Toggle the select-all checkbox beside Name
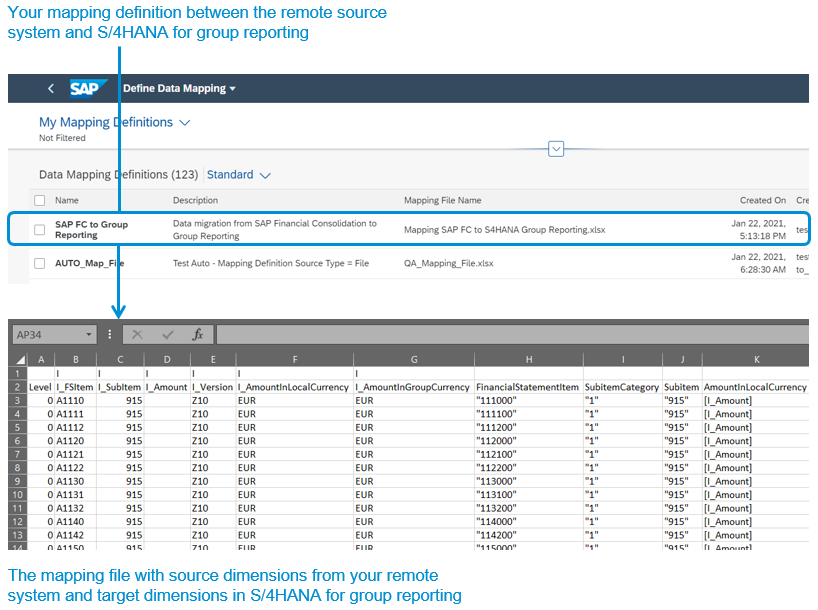Viewport: 818px width, 610px height. [x=40, y=200]
